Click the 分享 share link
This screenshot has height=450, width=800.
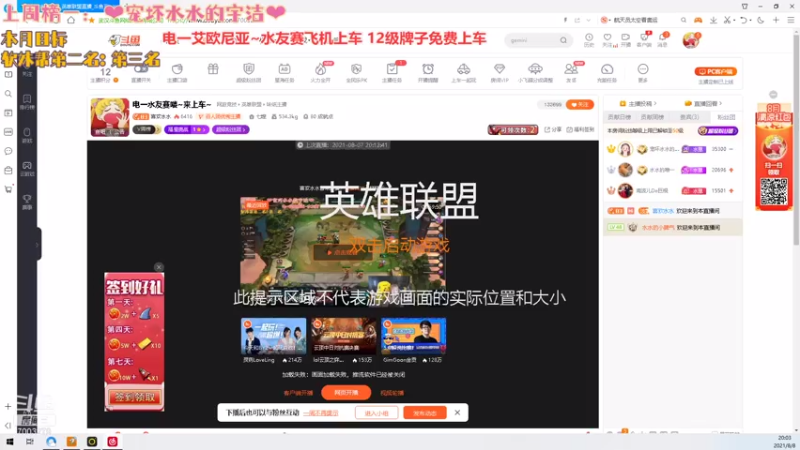(x=553, y=130)
